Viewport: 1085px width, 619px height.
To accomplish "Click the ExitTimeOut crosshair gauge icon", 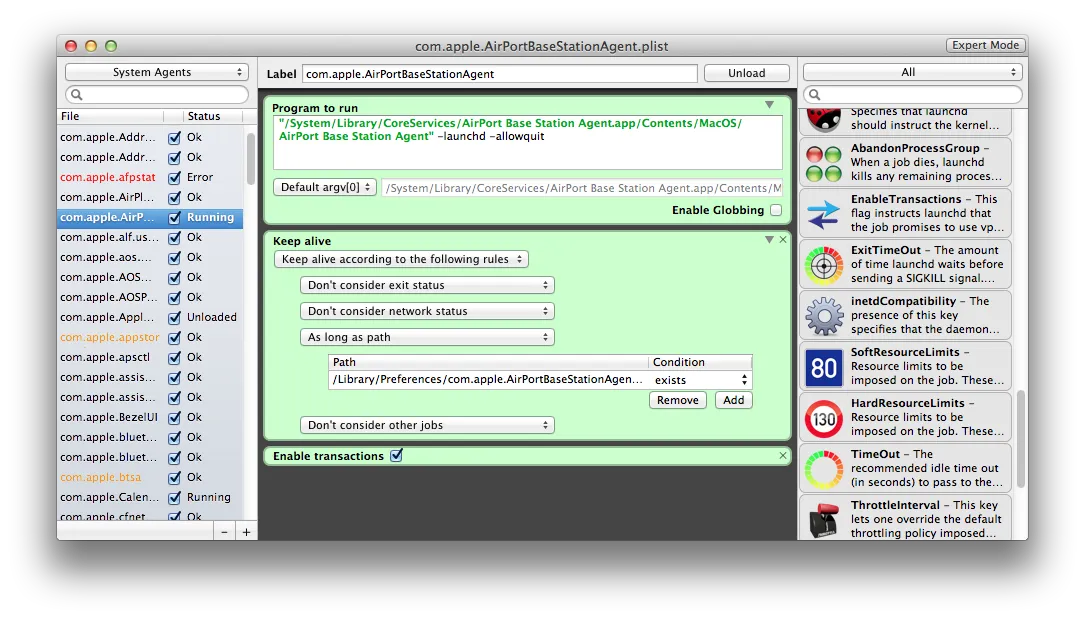I will click(823, 264).
